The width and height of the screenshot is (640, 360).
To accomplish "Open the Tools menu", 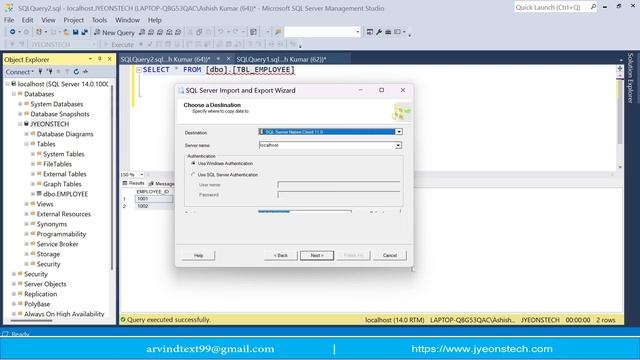I will click(99, 20).
